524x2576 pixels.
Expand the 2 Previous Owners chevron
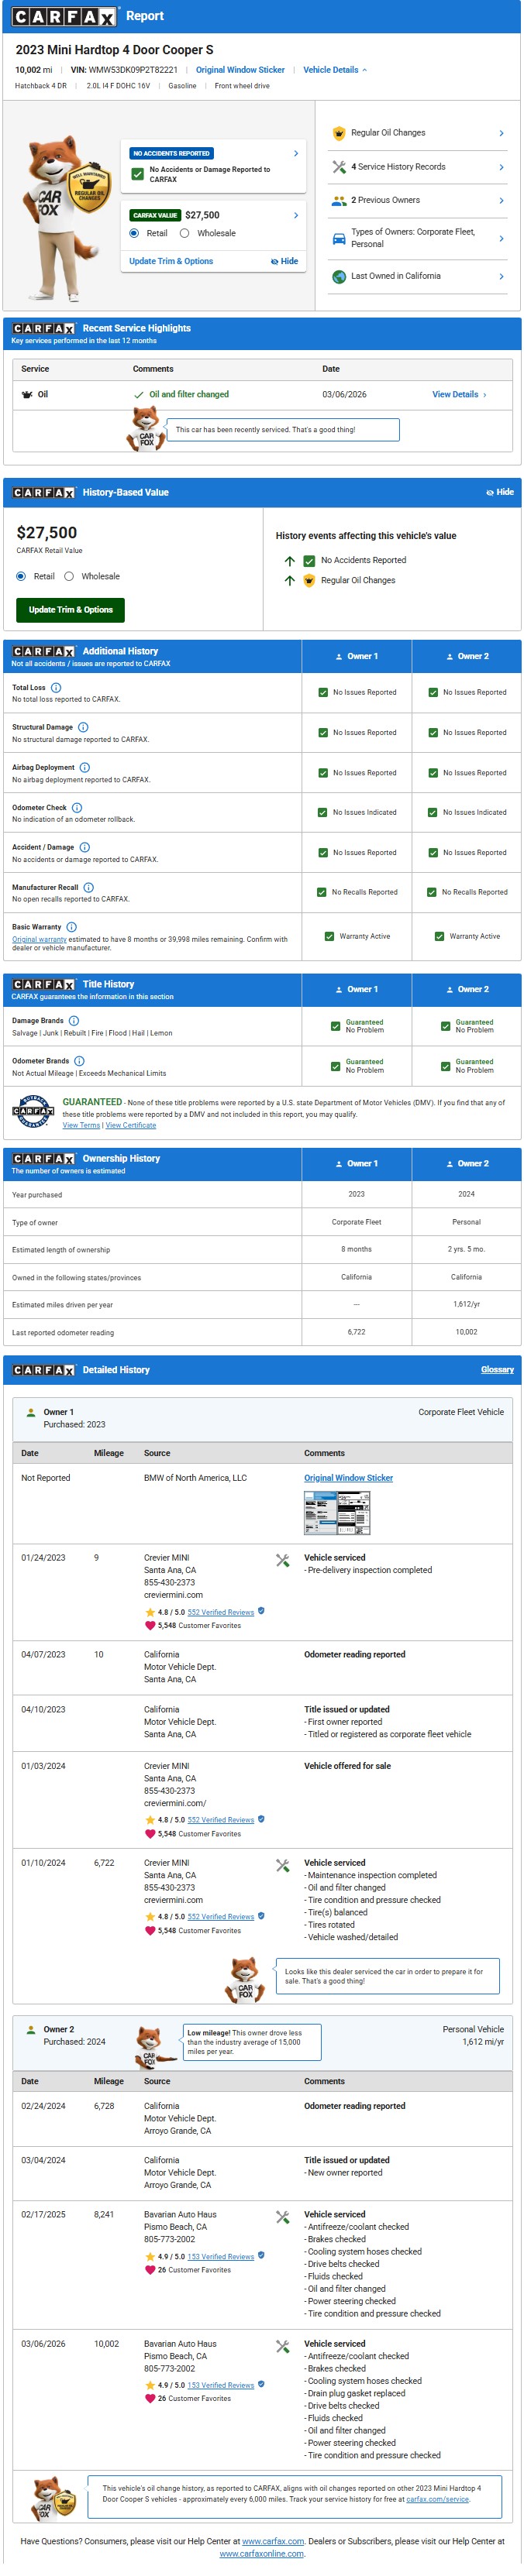click(x=502, y=201)
